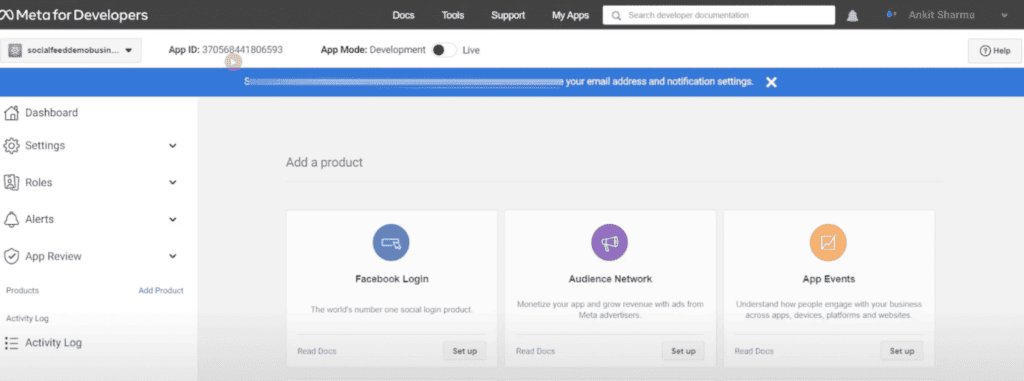Click the Facebook Login product icon
The height and width of the screenshot is (381, 1024).
point(391,242)
